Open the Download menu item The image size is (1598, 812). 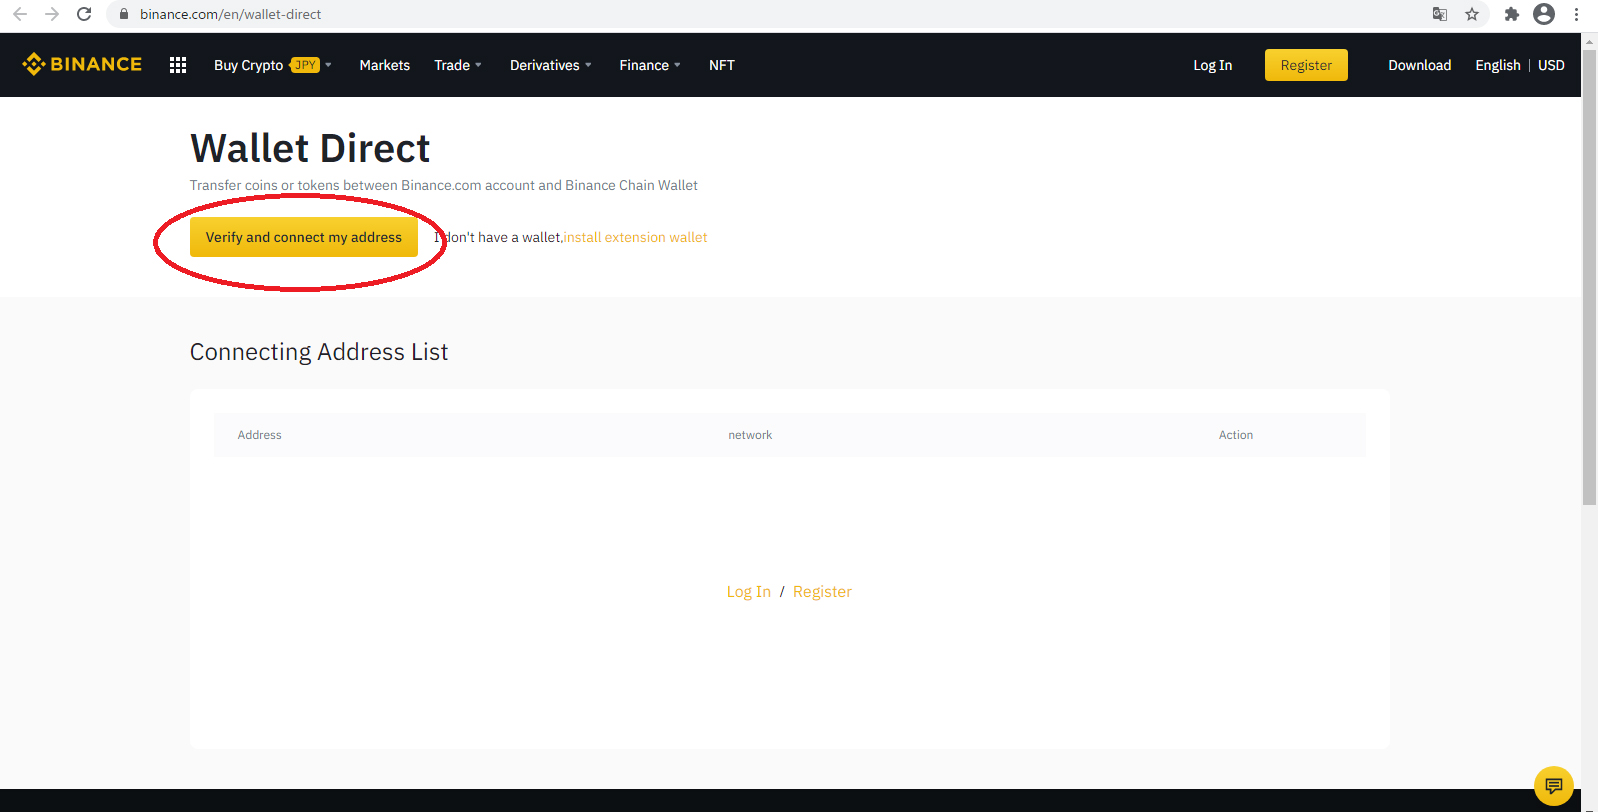(x=1420, y=65)
